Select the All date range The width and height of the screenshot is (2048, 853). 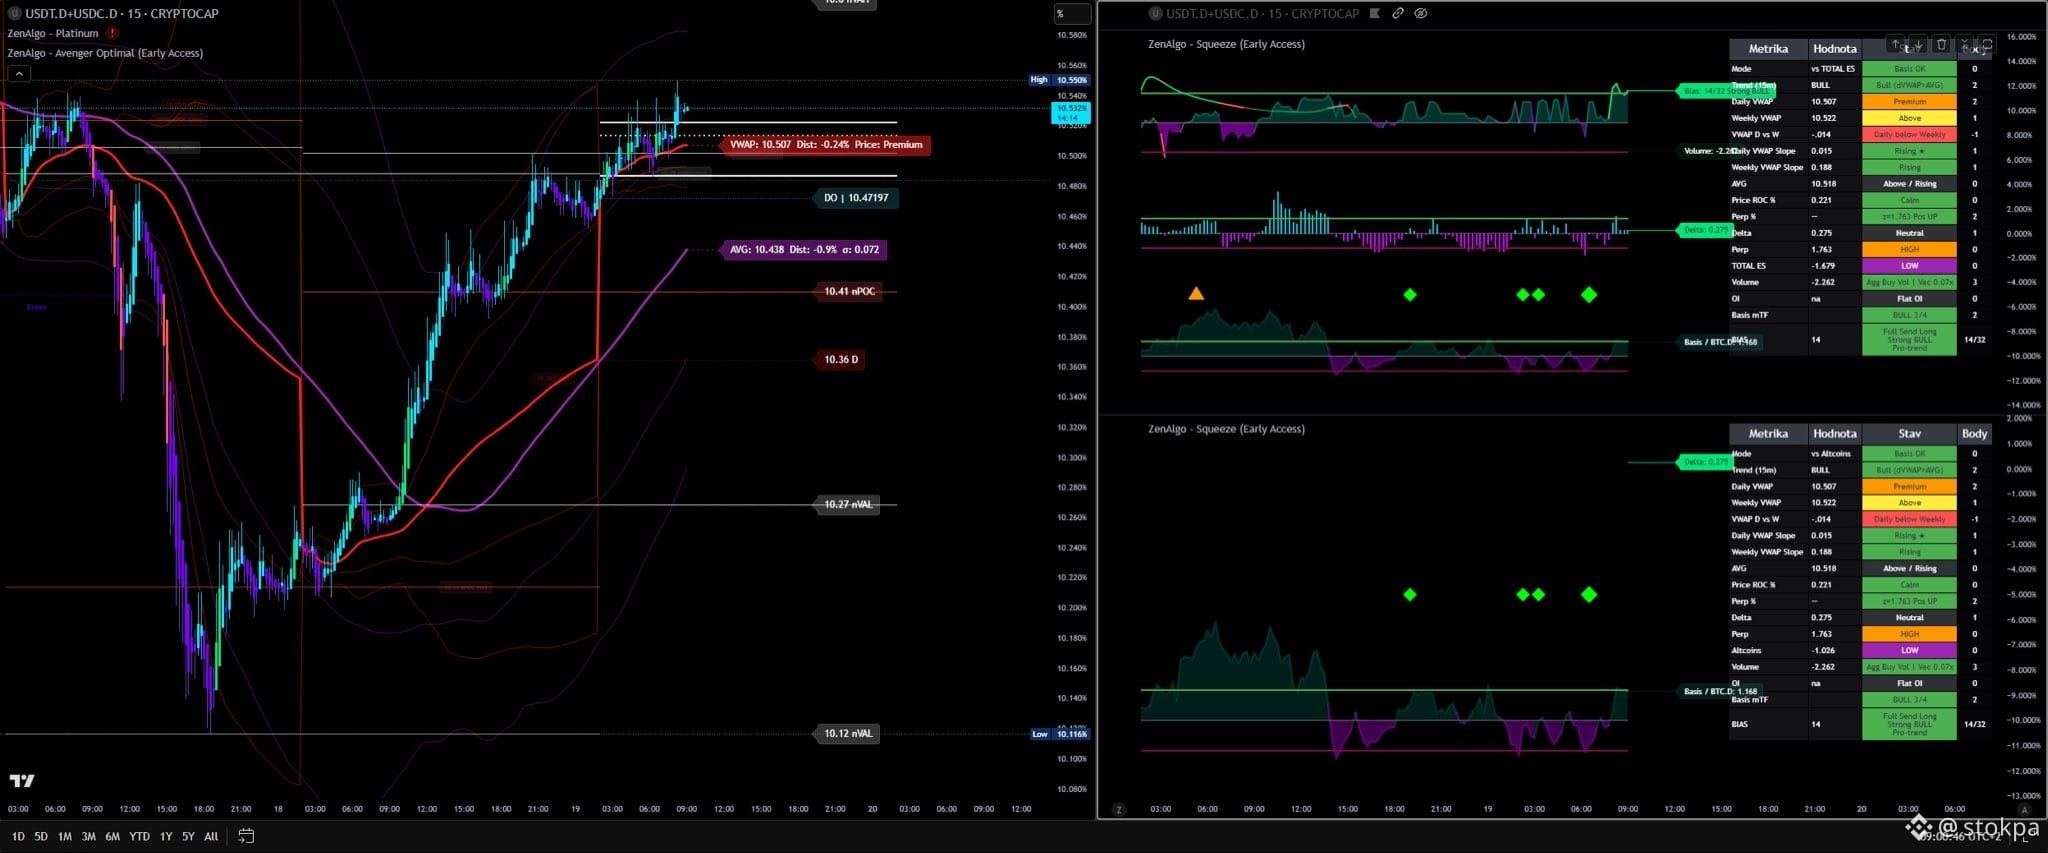tap(211, 836)
